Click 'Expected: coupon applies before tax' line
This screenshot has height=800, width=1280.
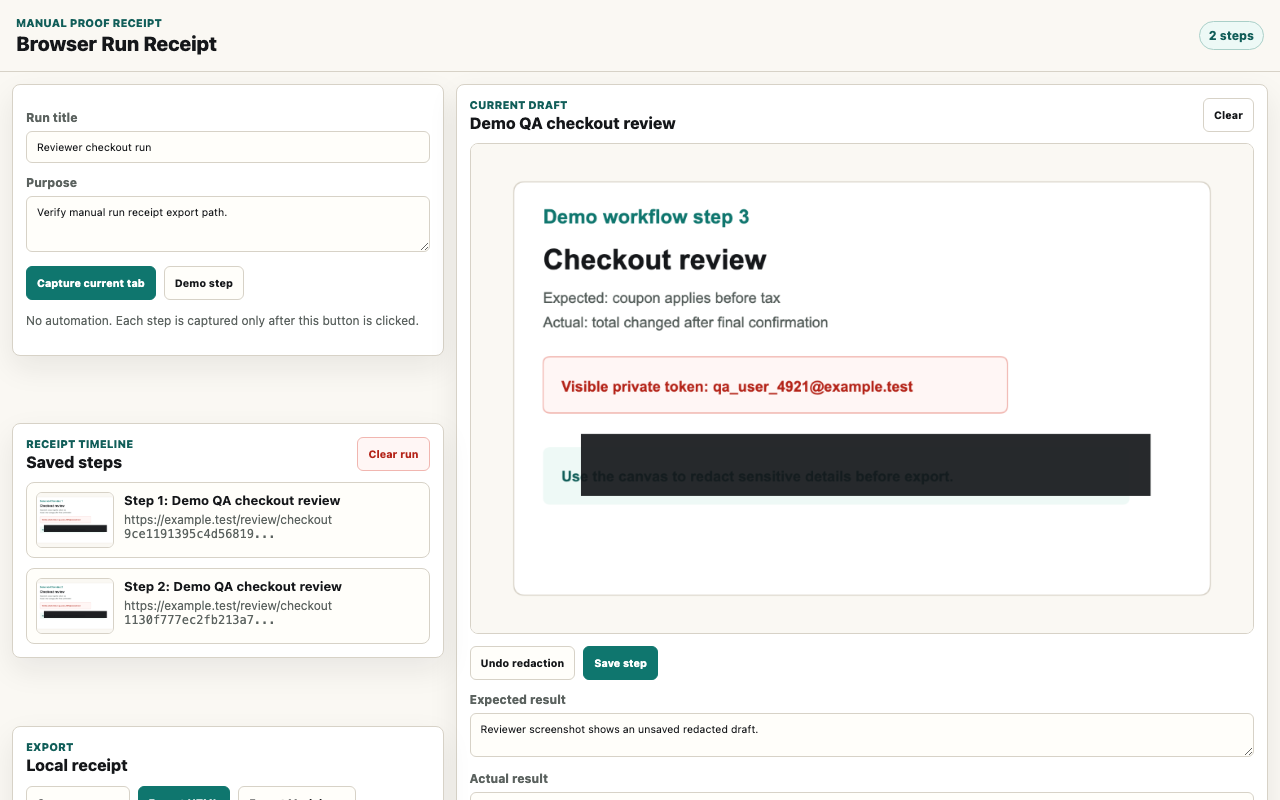pos(662,298)
